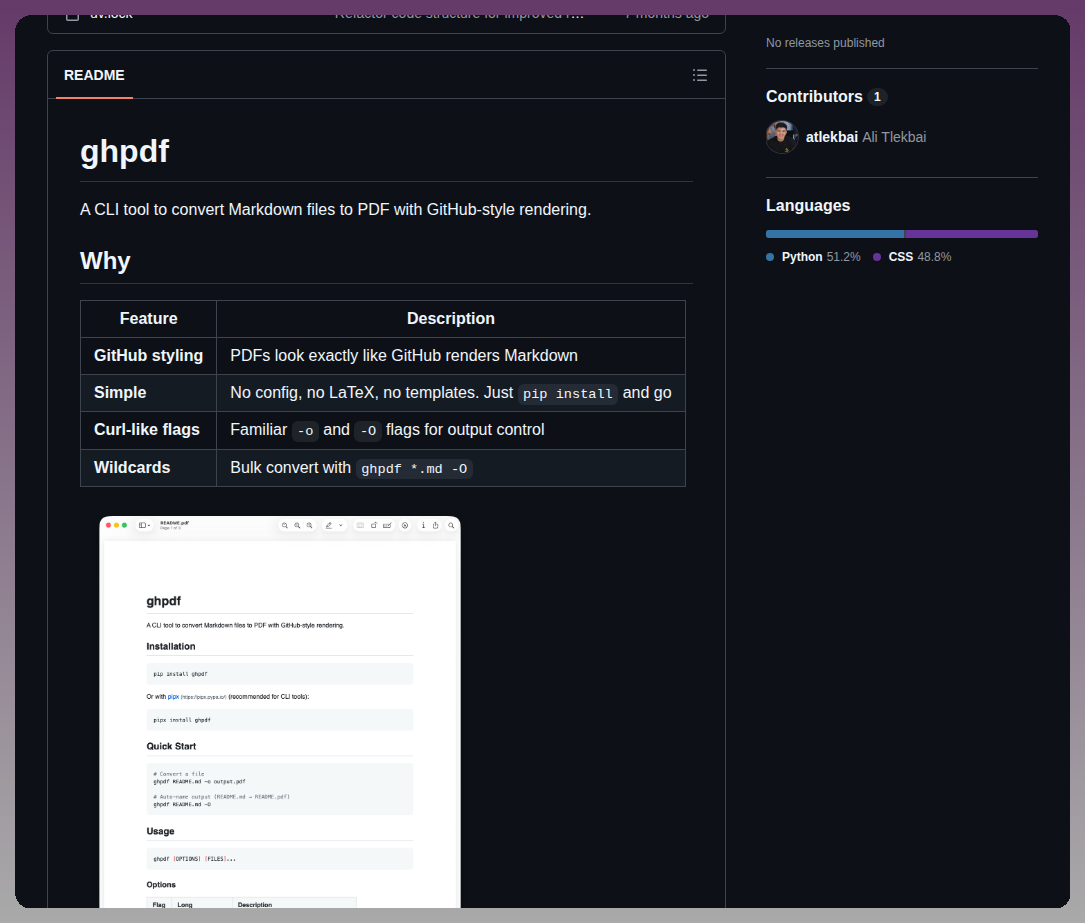Click the file icon beside uv.lock row

point(72,15)
